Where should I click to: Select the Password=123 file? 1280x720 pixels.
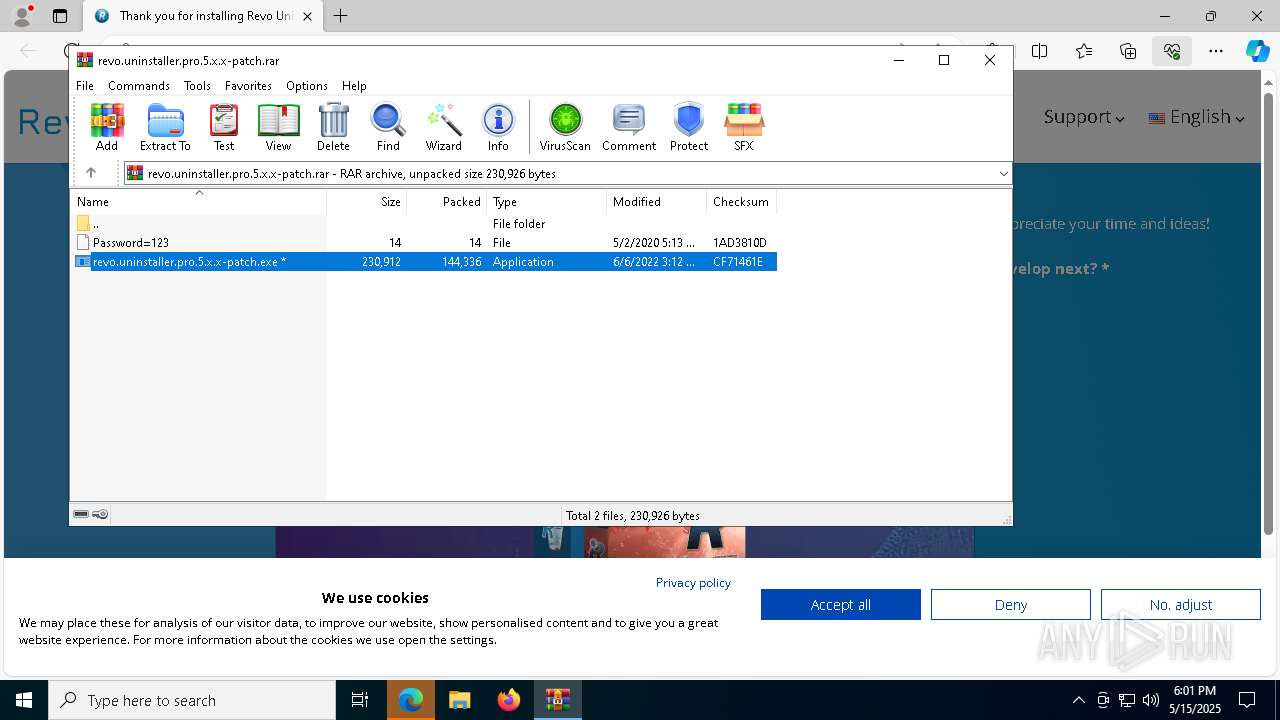tap(424, 243)
